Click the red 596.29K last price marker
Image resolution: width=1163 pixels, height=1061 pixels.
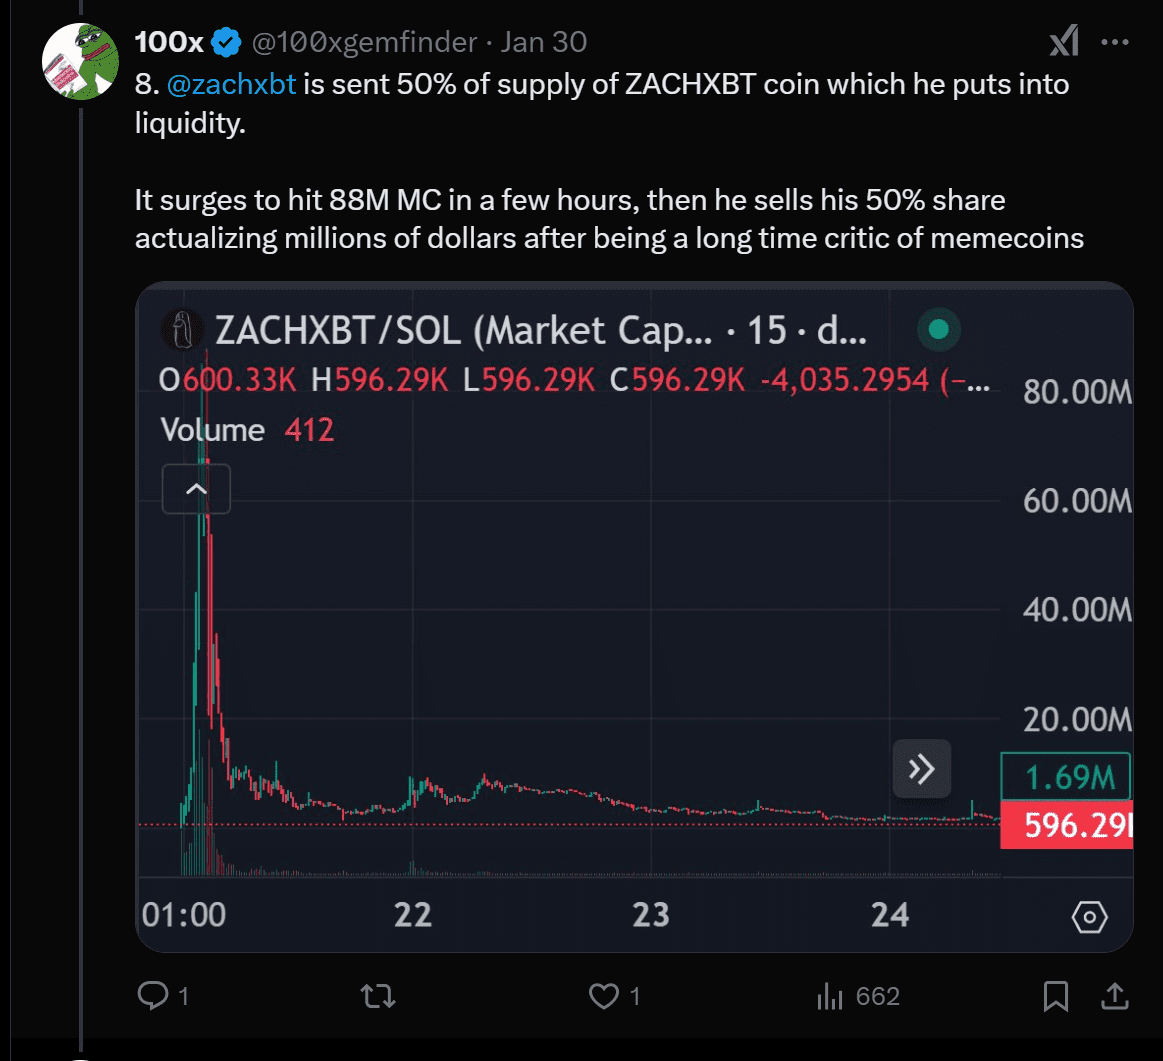click(x=1065, y=826)
